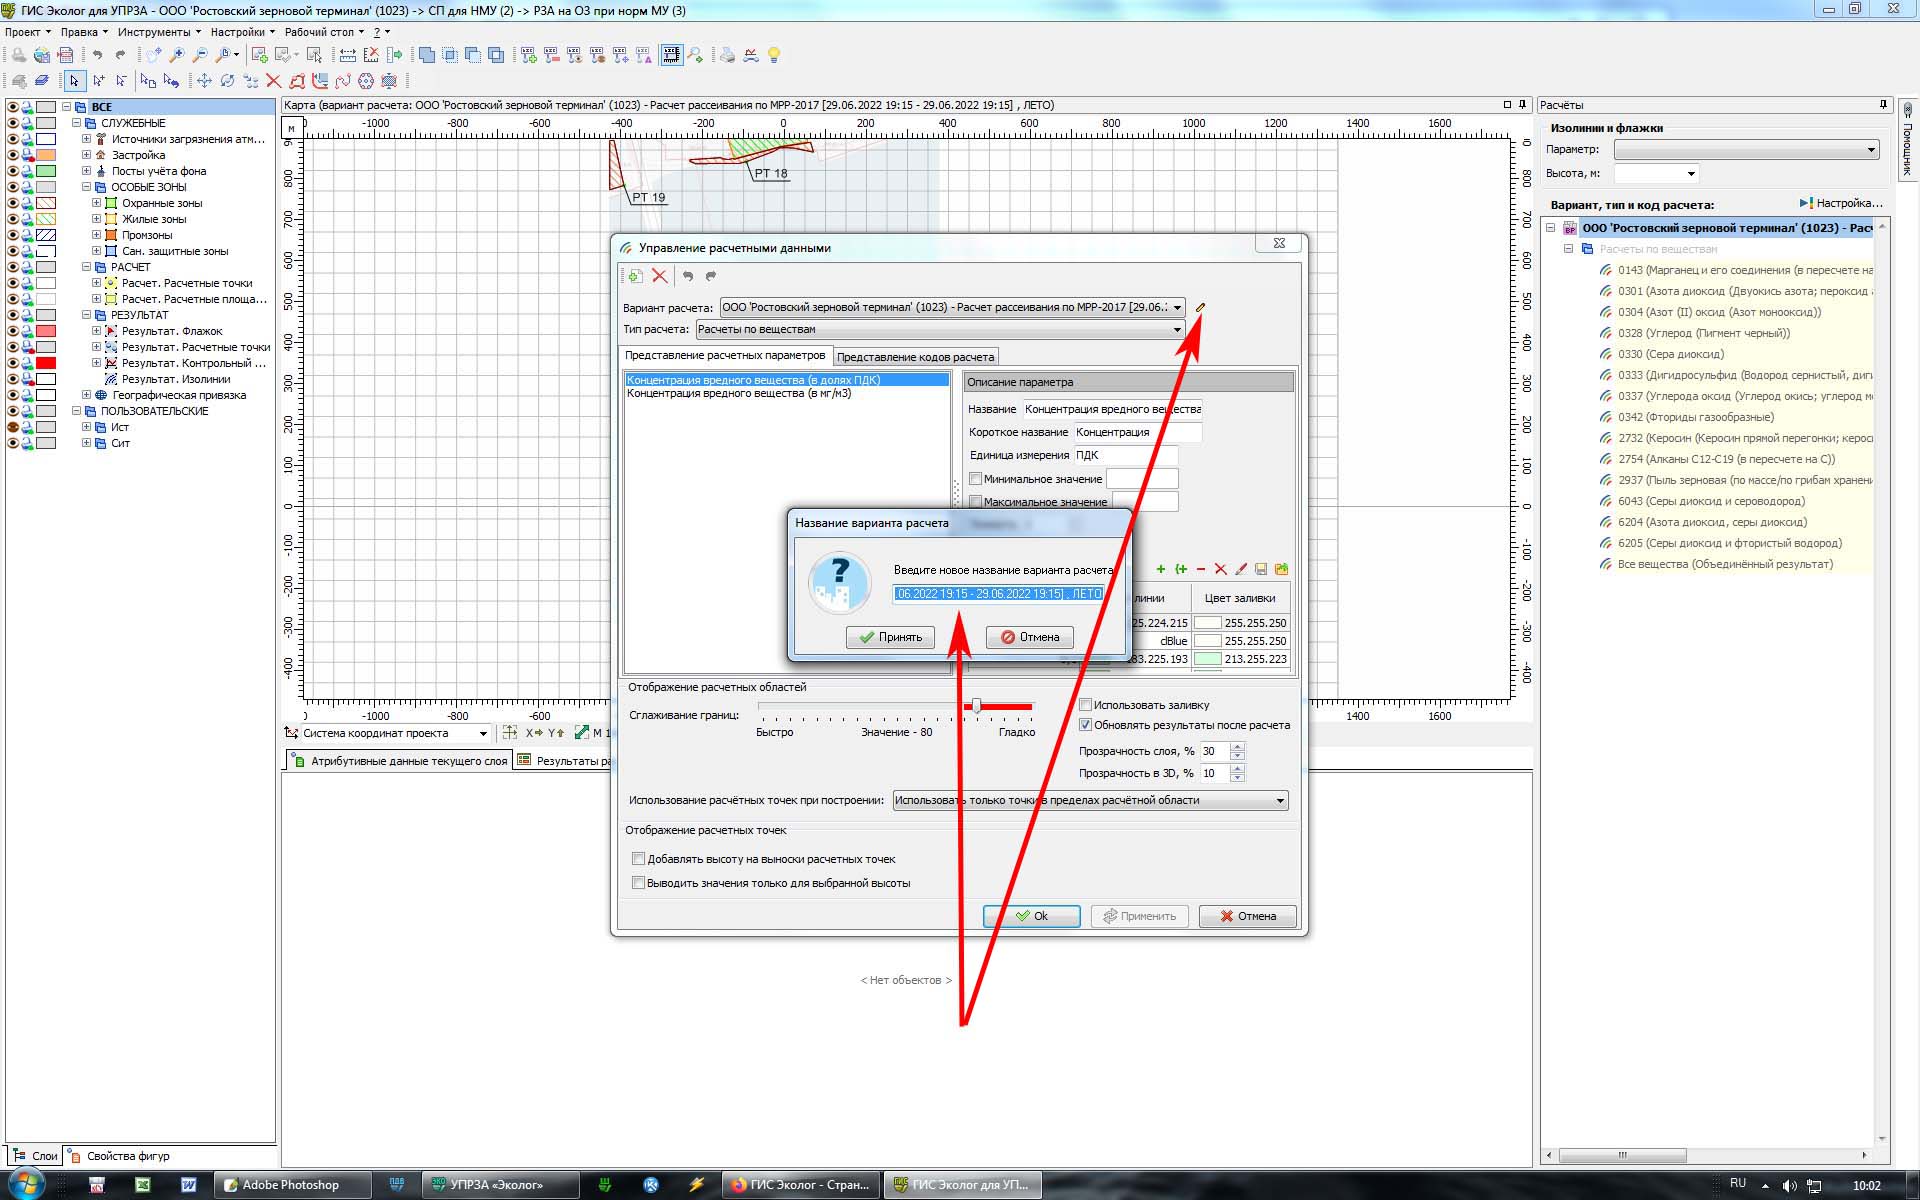Select the arrow pointer tool in toolbar

tap(74, 81)
